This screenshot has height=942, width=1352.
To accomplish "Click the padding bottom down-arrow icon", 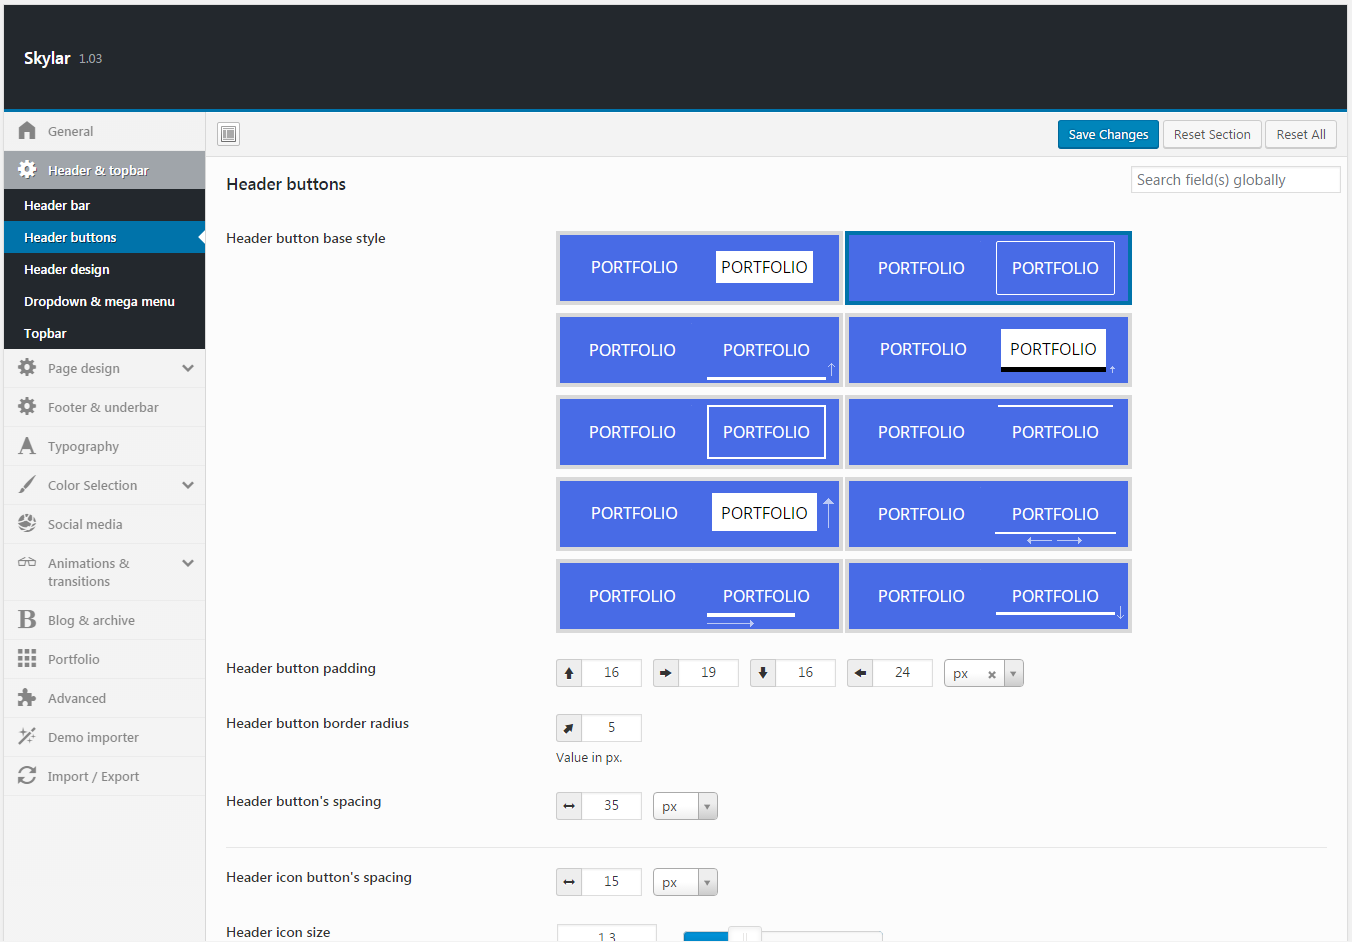I will pos(763,673).
